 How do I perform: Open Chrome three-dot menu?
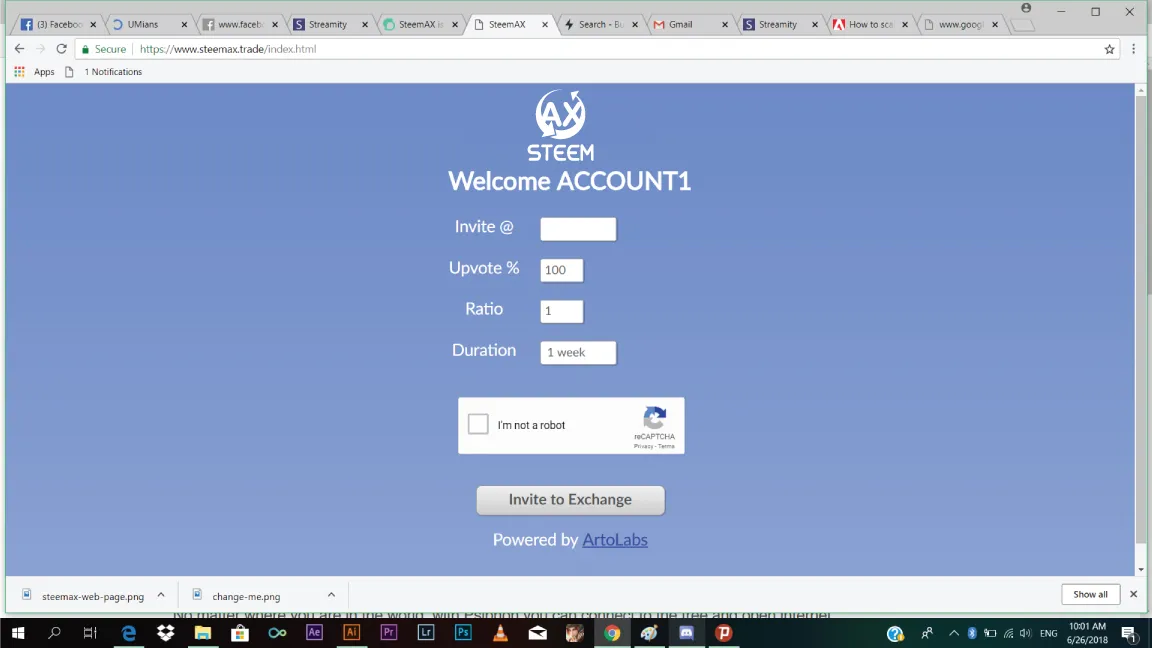coord(1134,48)
